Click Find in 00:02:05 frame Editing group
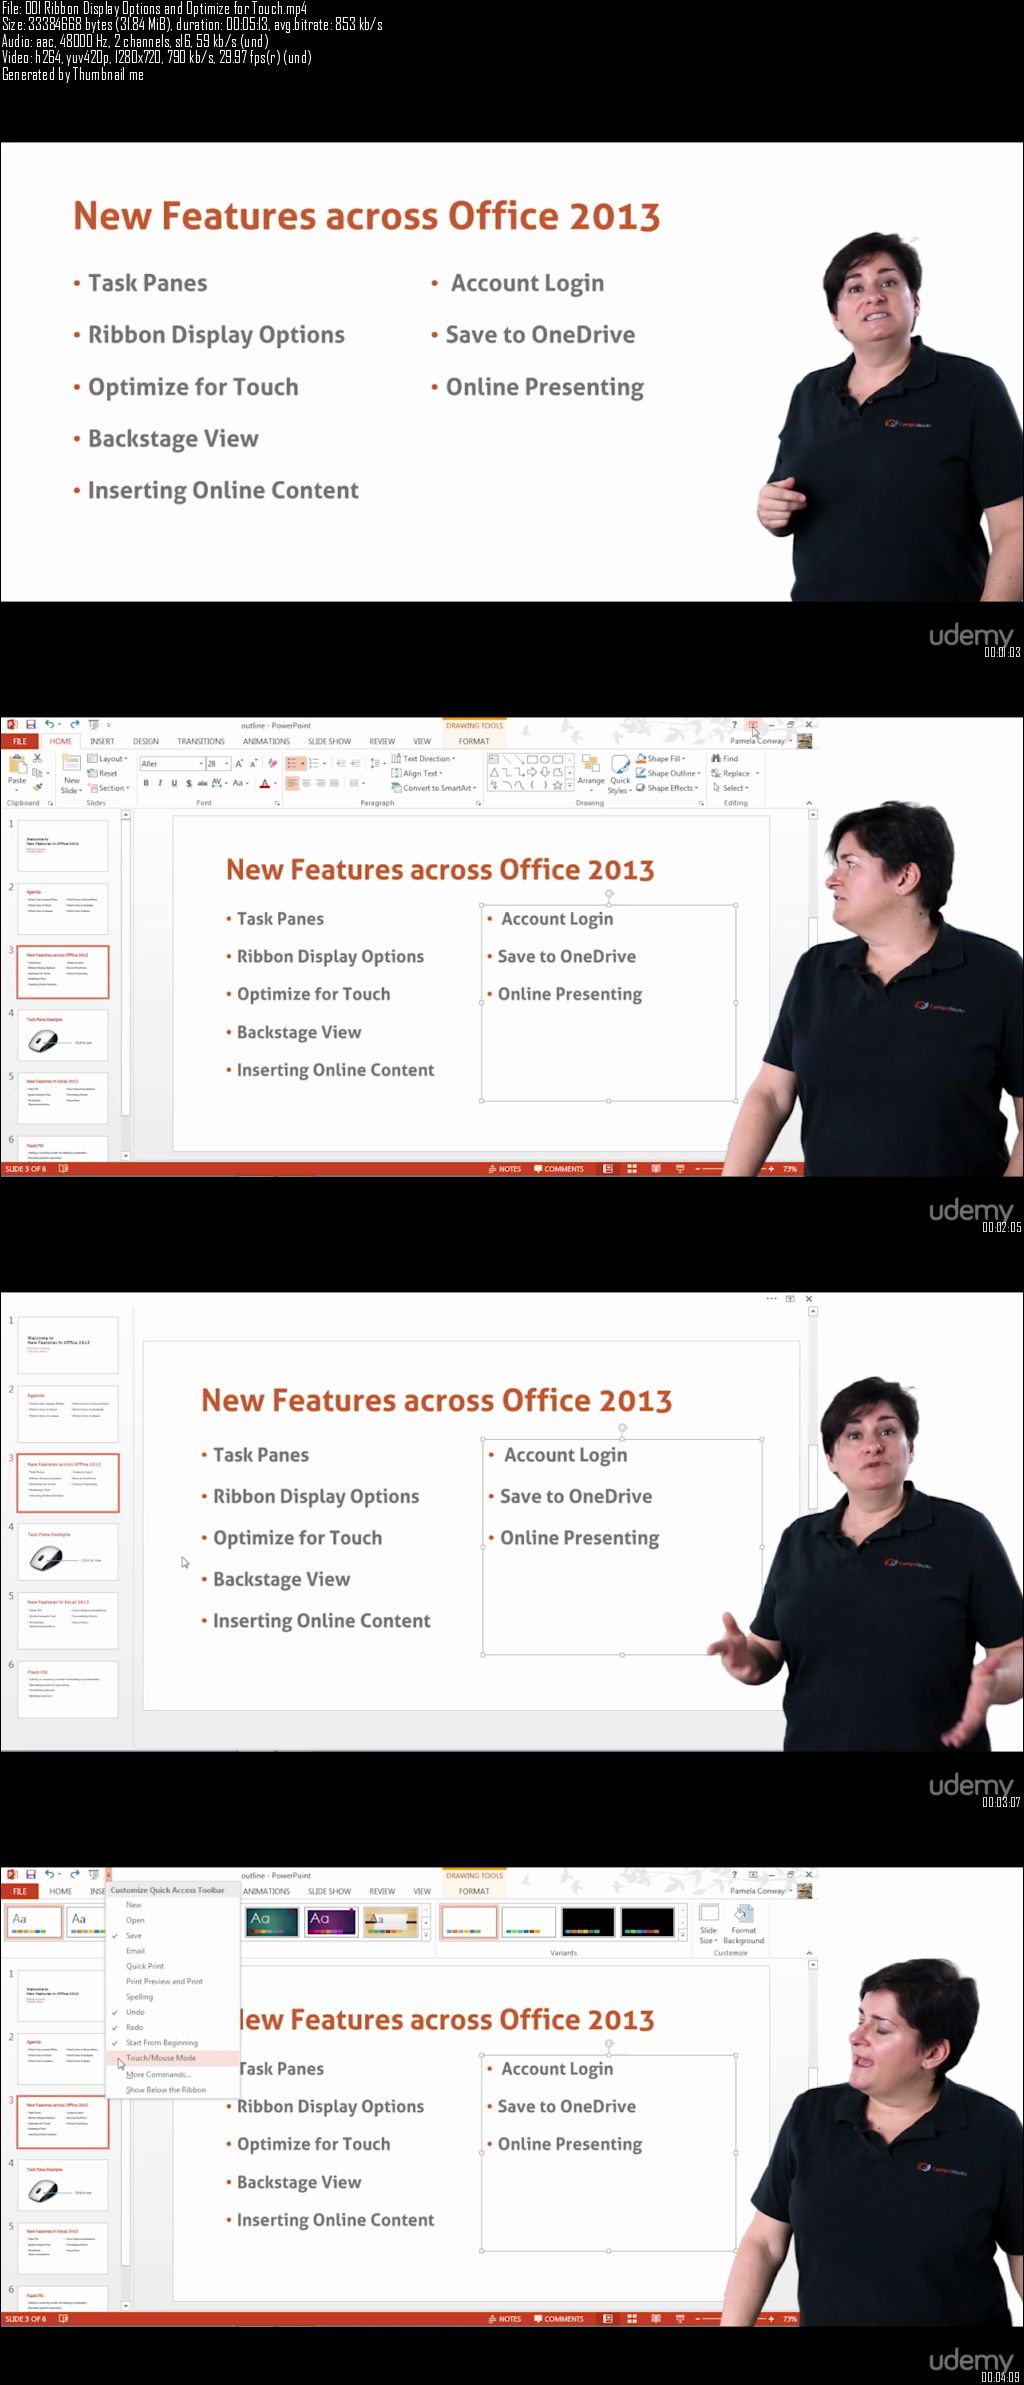Image resolution: width=1024 pixels, height=2385 pixels. pos(725,758)
